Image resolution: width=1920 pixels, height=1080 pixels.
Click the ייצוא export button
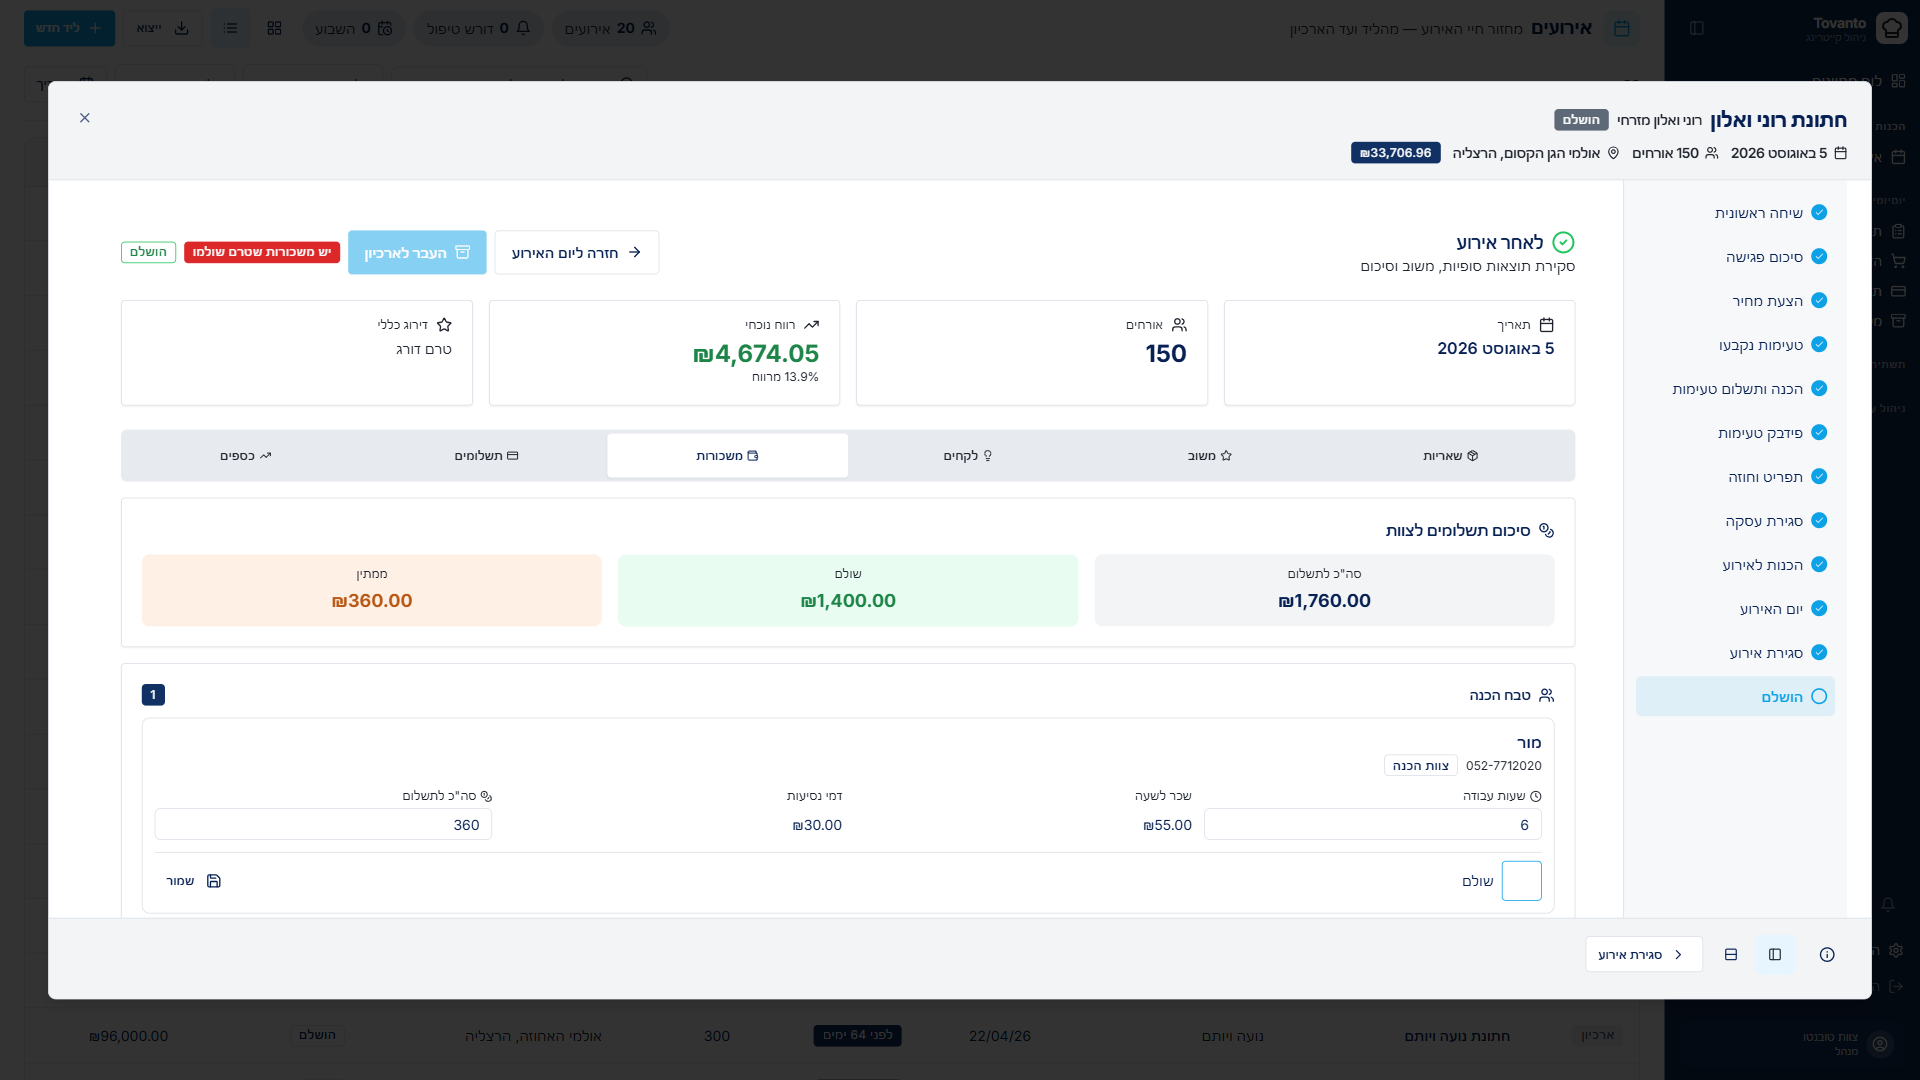point(163,28)
